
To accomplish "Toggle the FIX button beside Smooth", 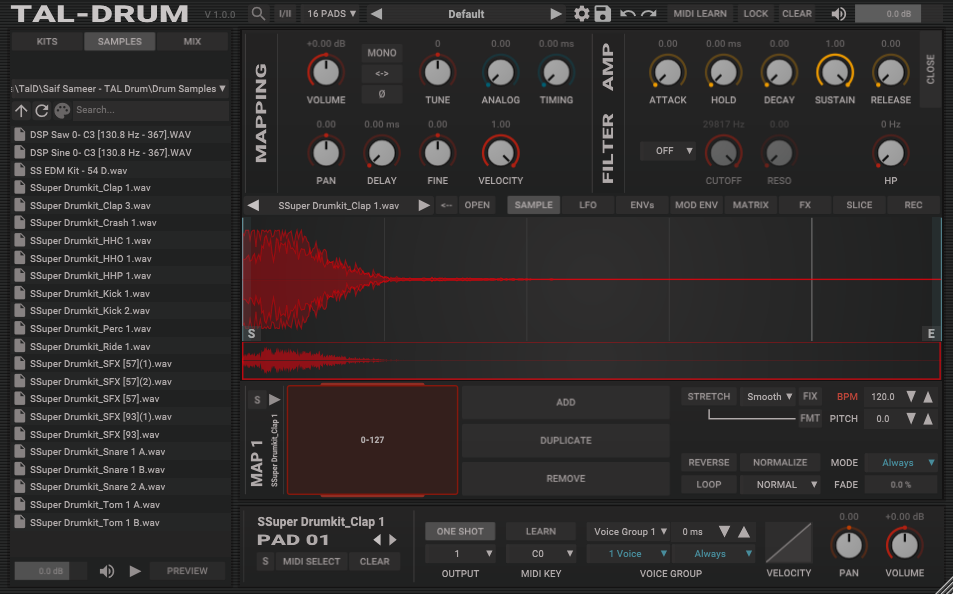I will click(x=810, y=396).
